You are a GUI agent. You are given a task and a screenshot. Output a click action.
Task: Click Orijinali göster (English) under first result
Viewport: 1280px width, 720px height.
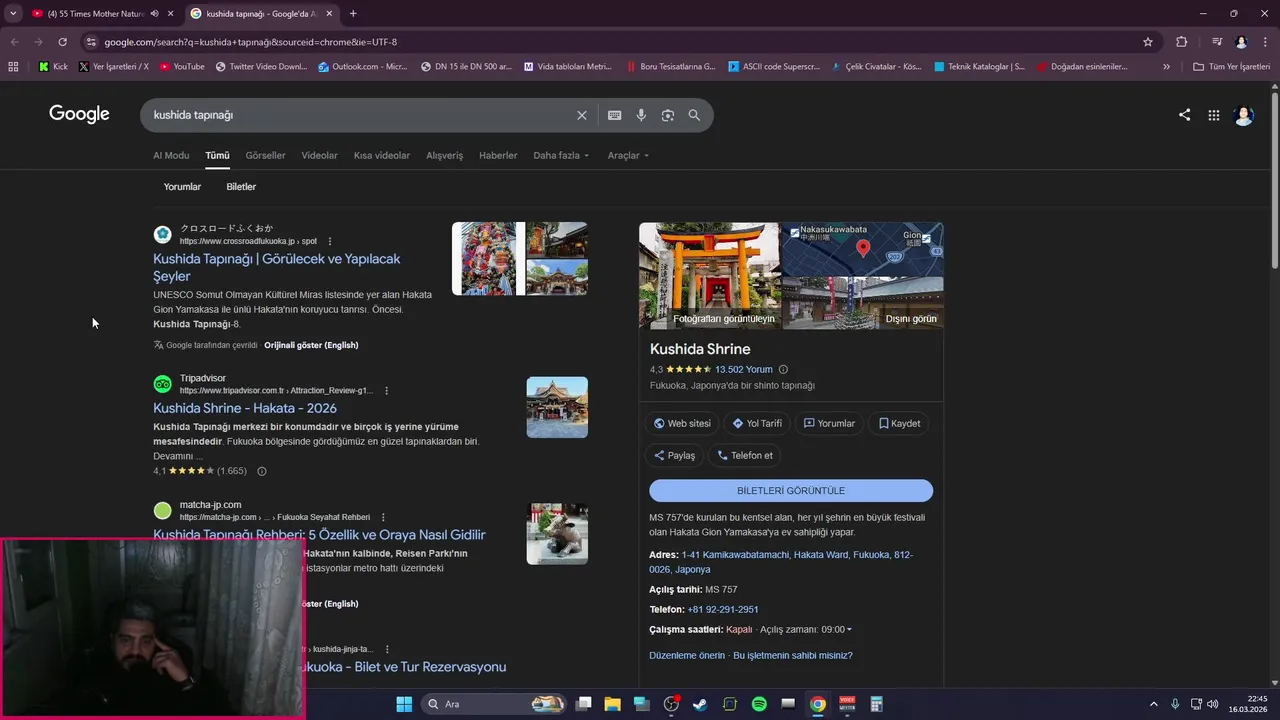pyautogui.click(x=311, y=345)
